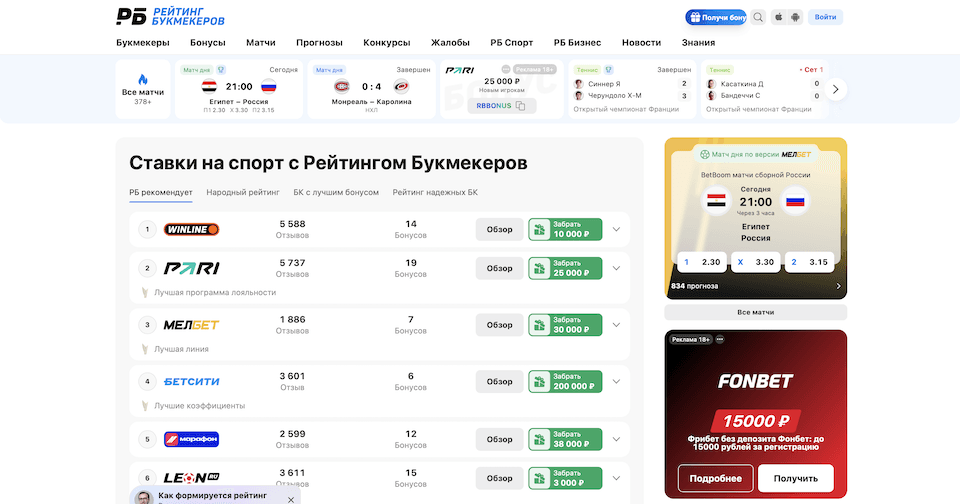The height and width of the screenshot is (504, 960).
Task: Click Забрать 200 000 ₽ Бетсити bonus
Action: click(x=565, y=382)
